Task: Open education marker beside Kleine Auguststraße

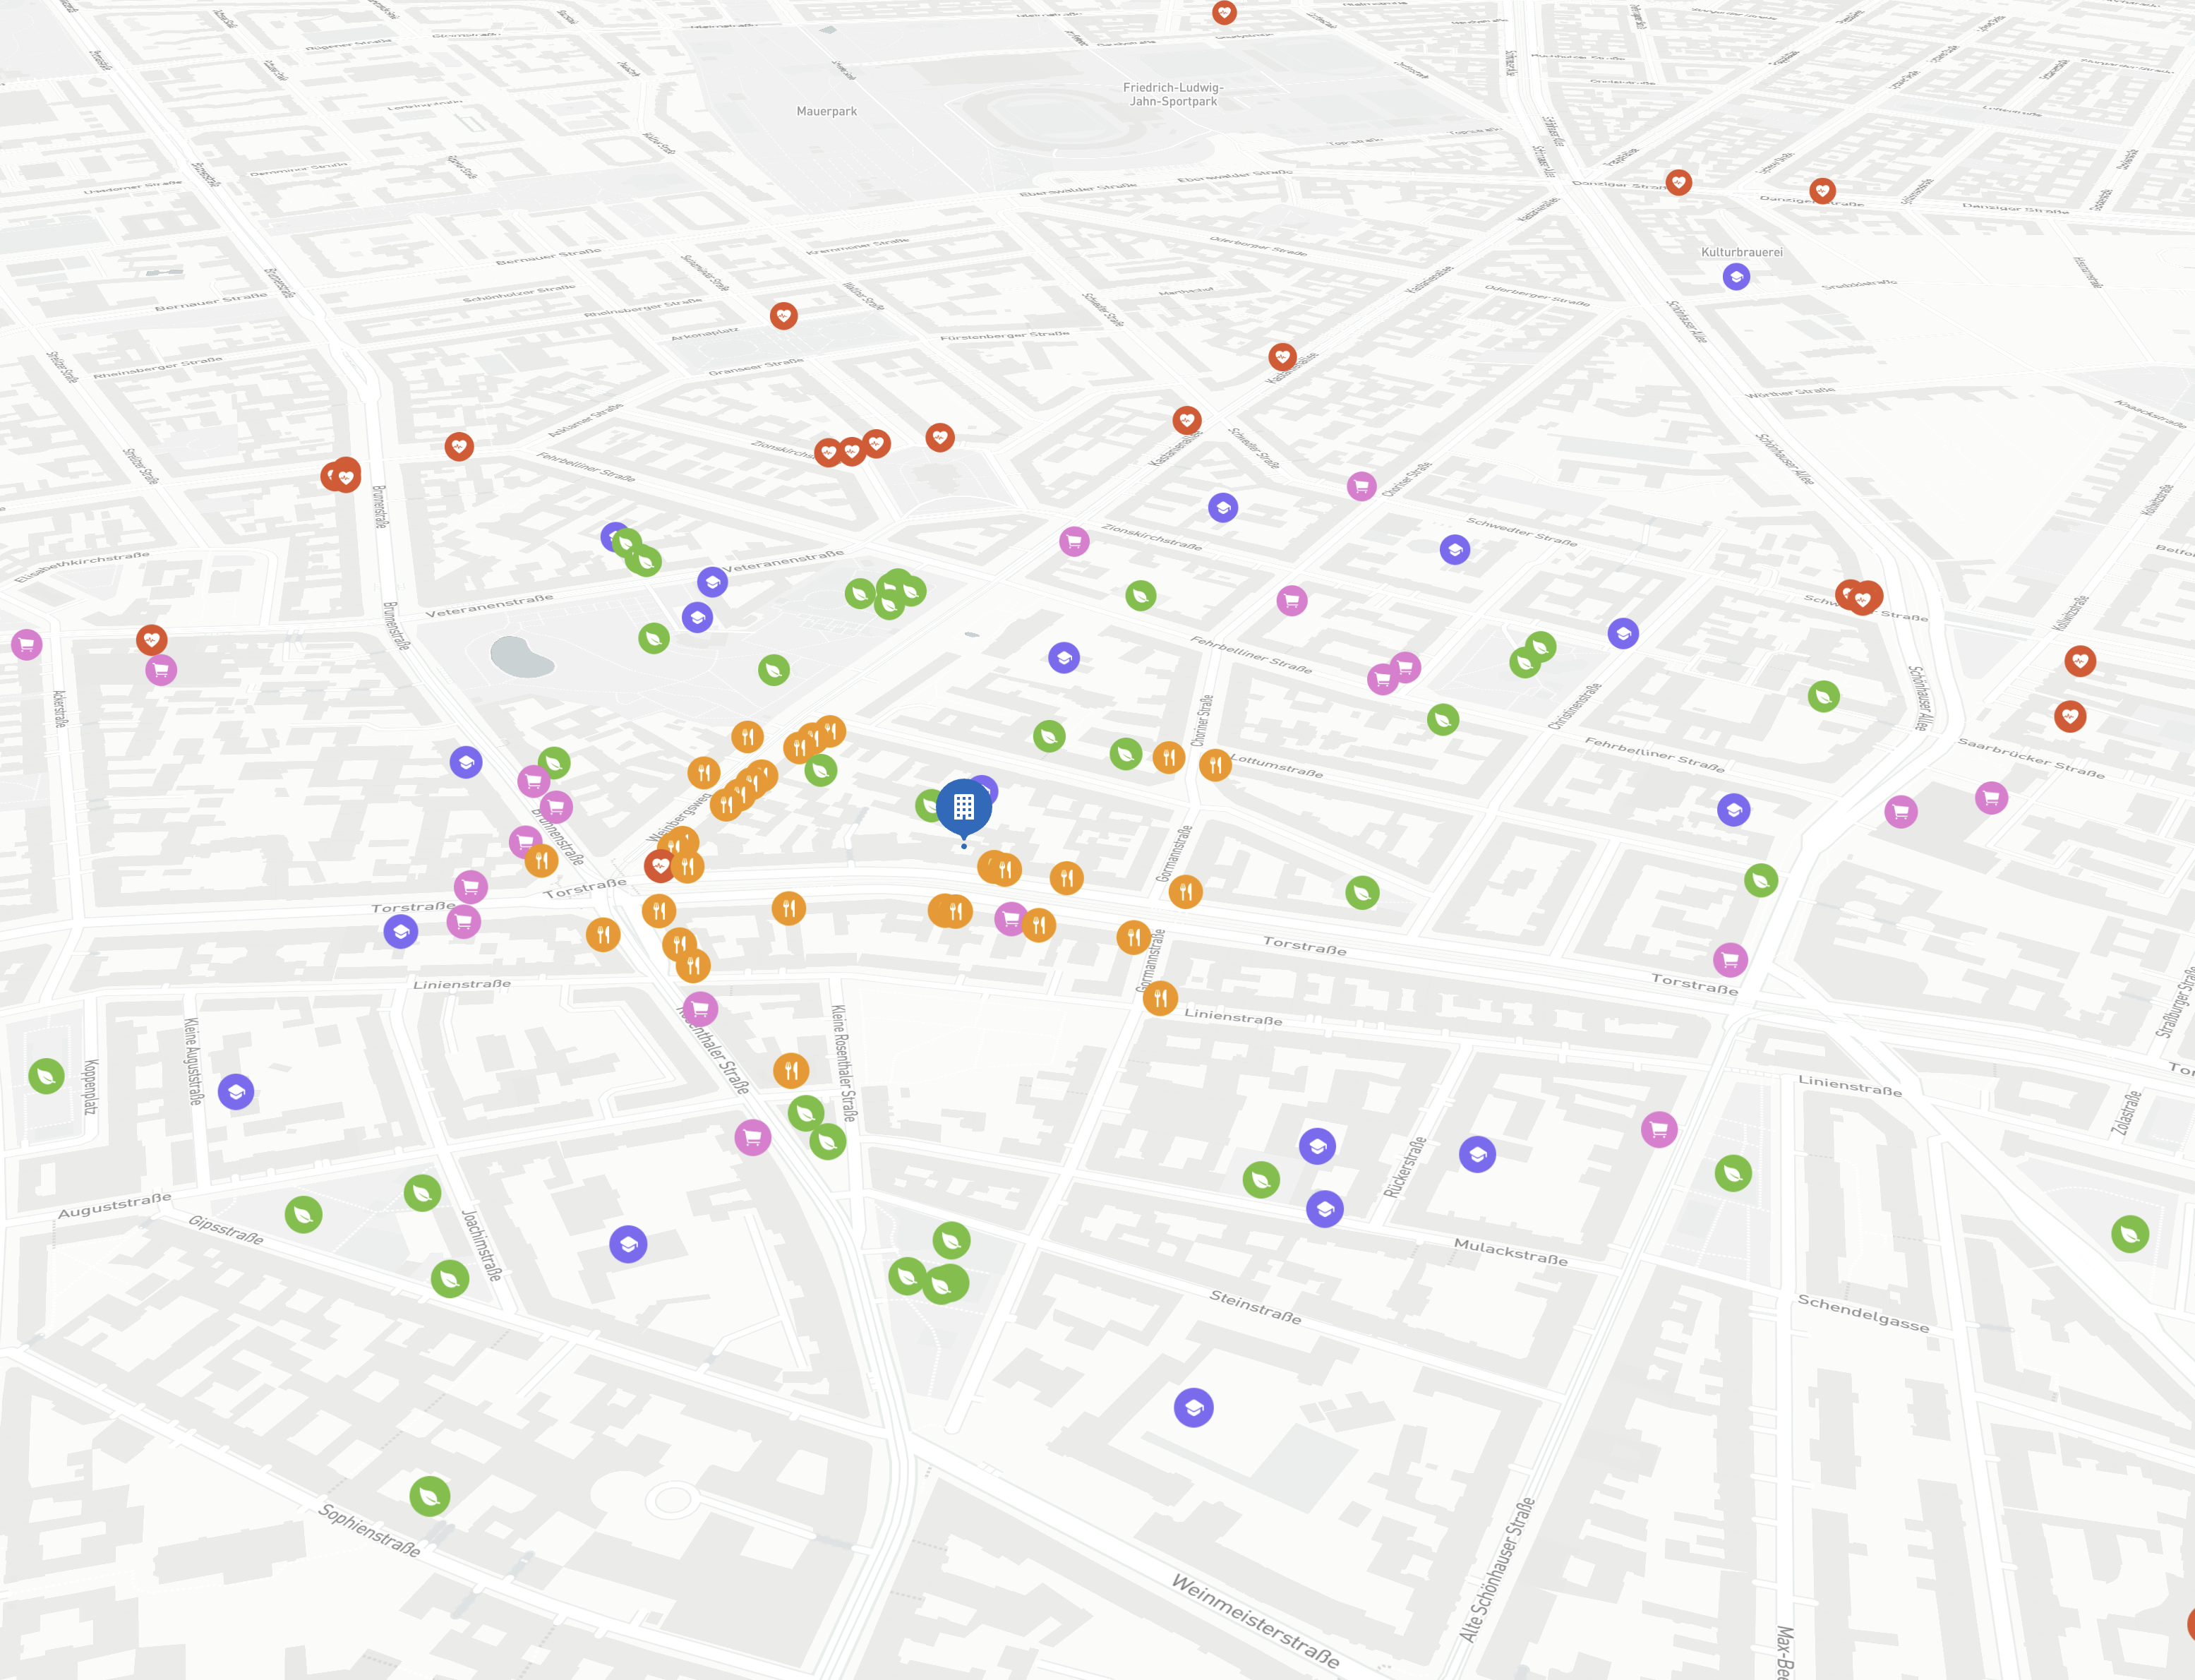Action: 236,1092
